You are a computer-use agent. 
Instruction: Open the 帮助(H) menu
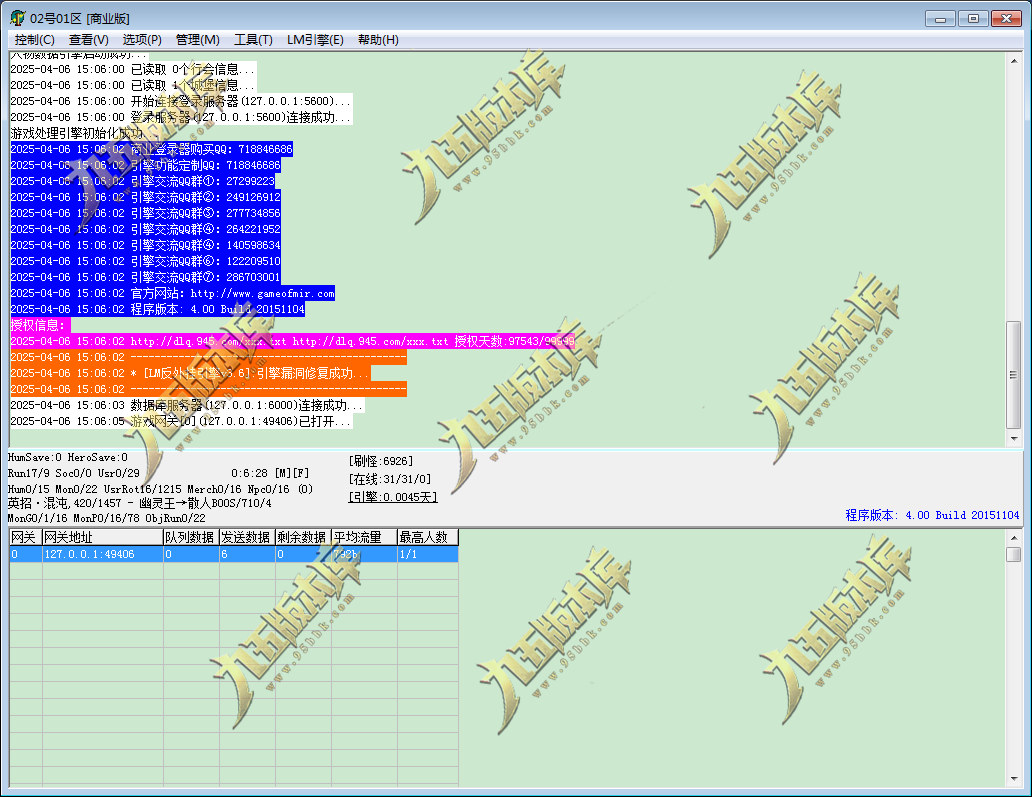tap(378, 40)
